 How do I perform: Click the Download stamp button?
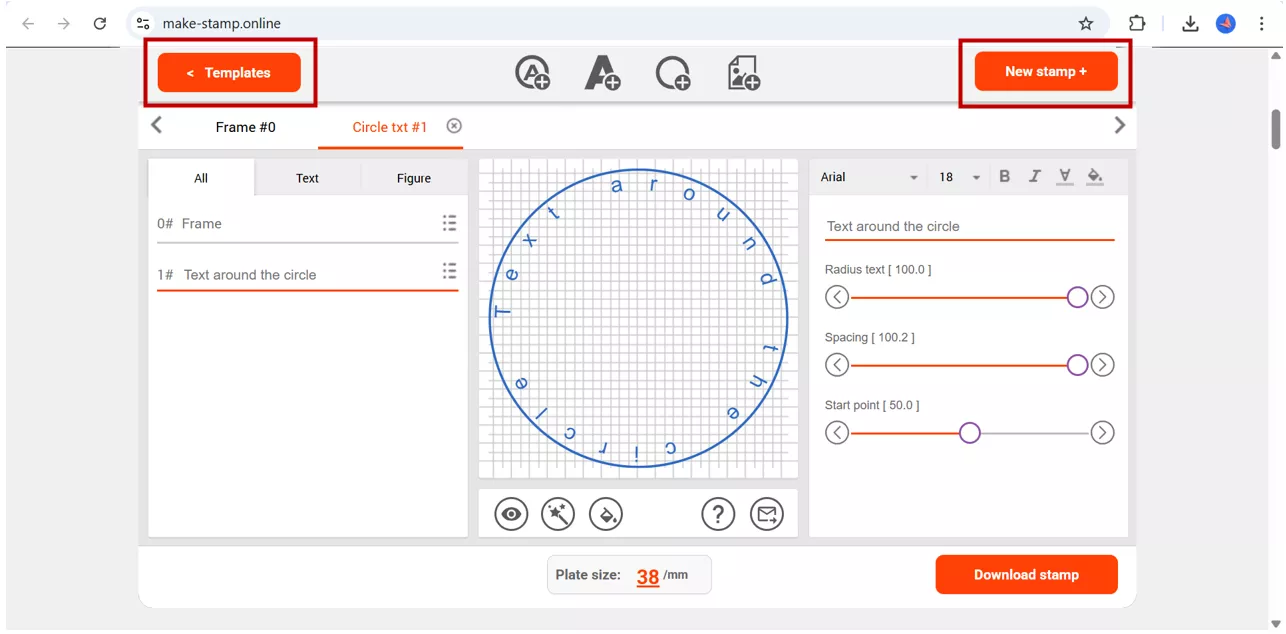pyautogui.click(x=1026, y=574)
